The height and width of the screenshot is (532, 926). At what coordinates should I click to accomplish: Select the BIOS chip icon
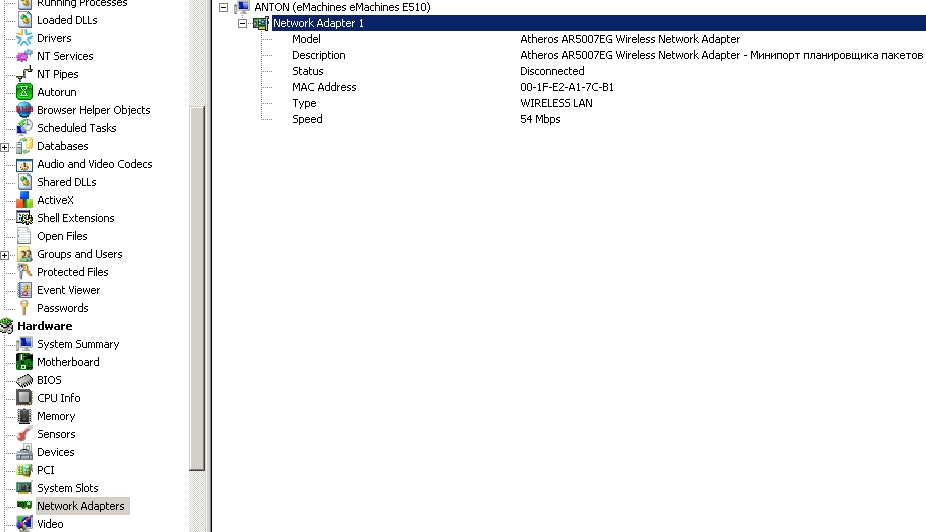click(x=25, y=380)
